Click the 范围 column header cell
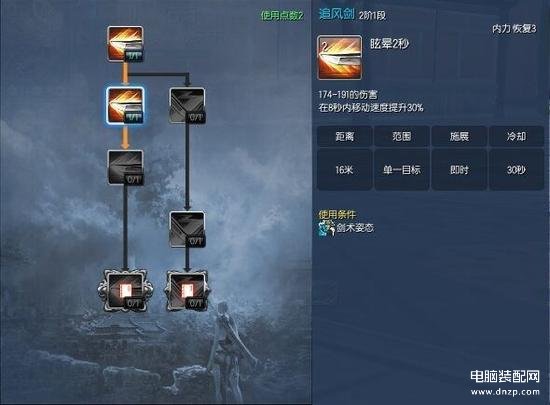This screenshot has height=405, width=550. [x=402, y=136]
